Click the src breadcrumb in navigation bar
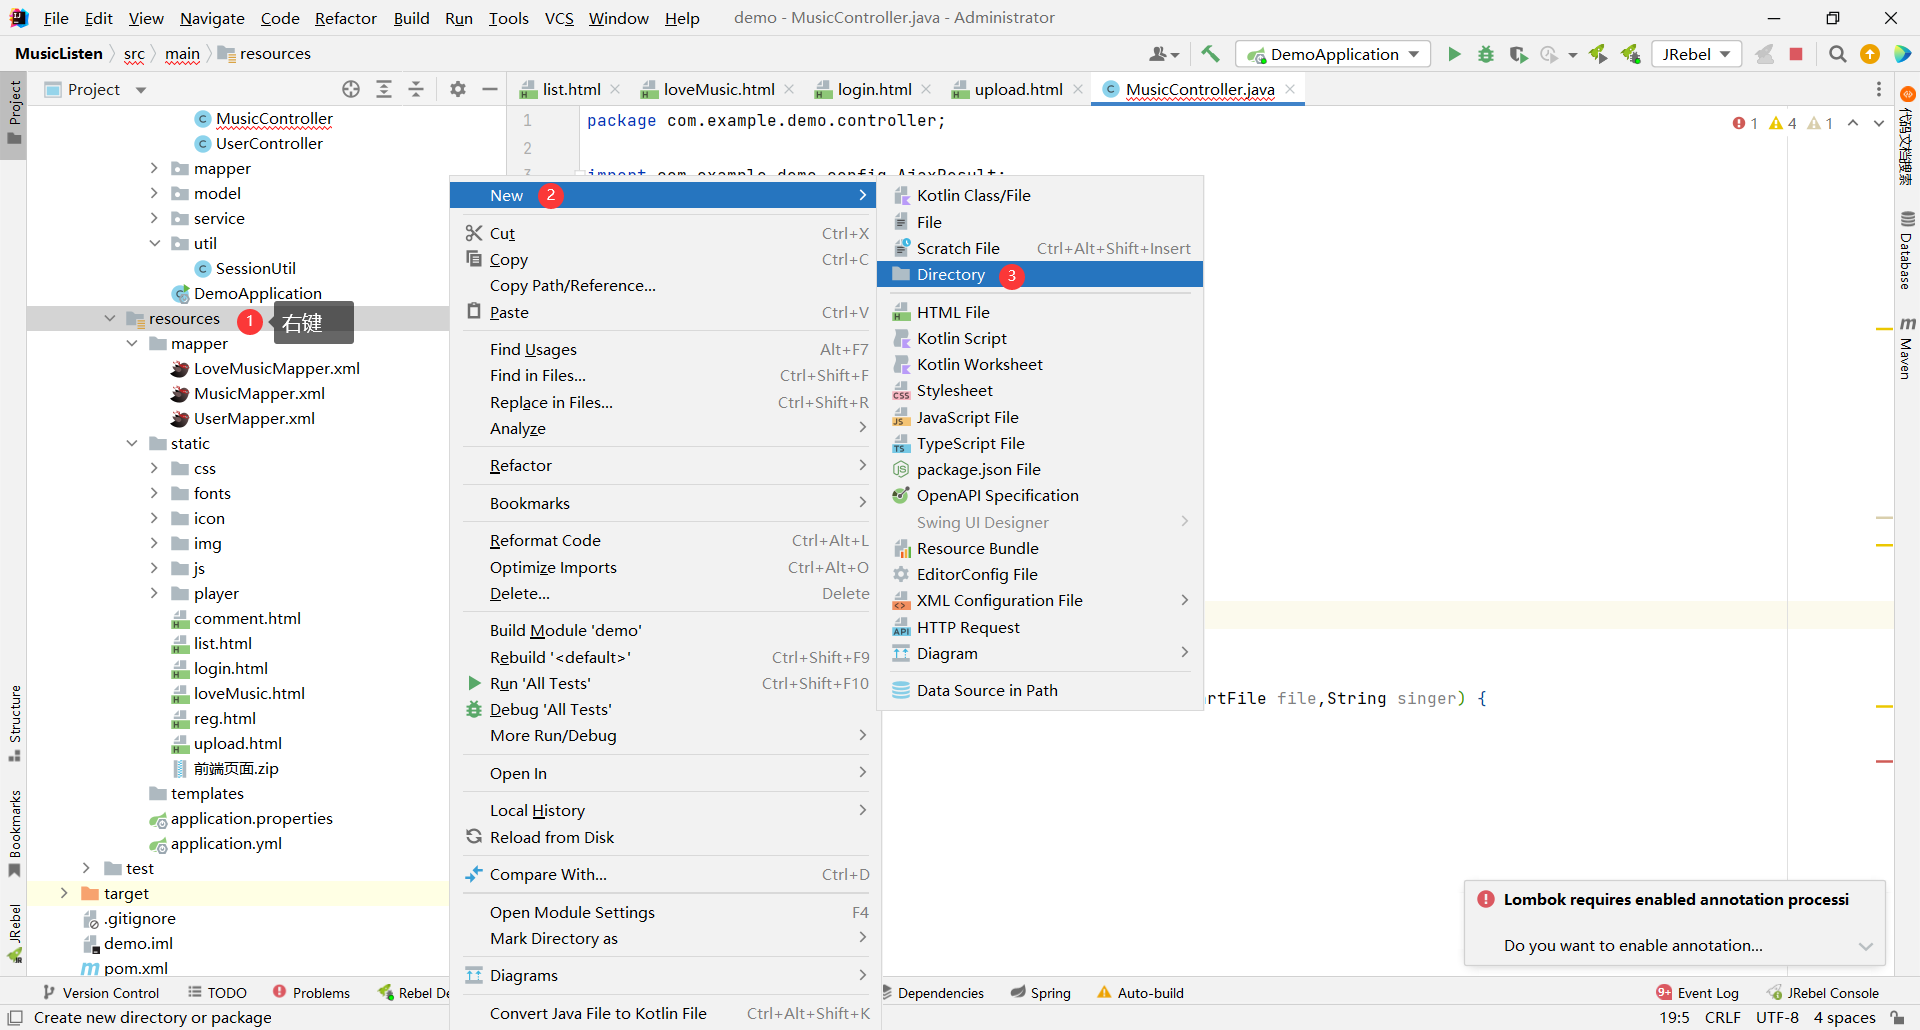This screenshot has width=1920, height=1030. [134, 54]
